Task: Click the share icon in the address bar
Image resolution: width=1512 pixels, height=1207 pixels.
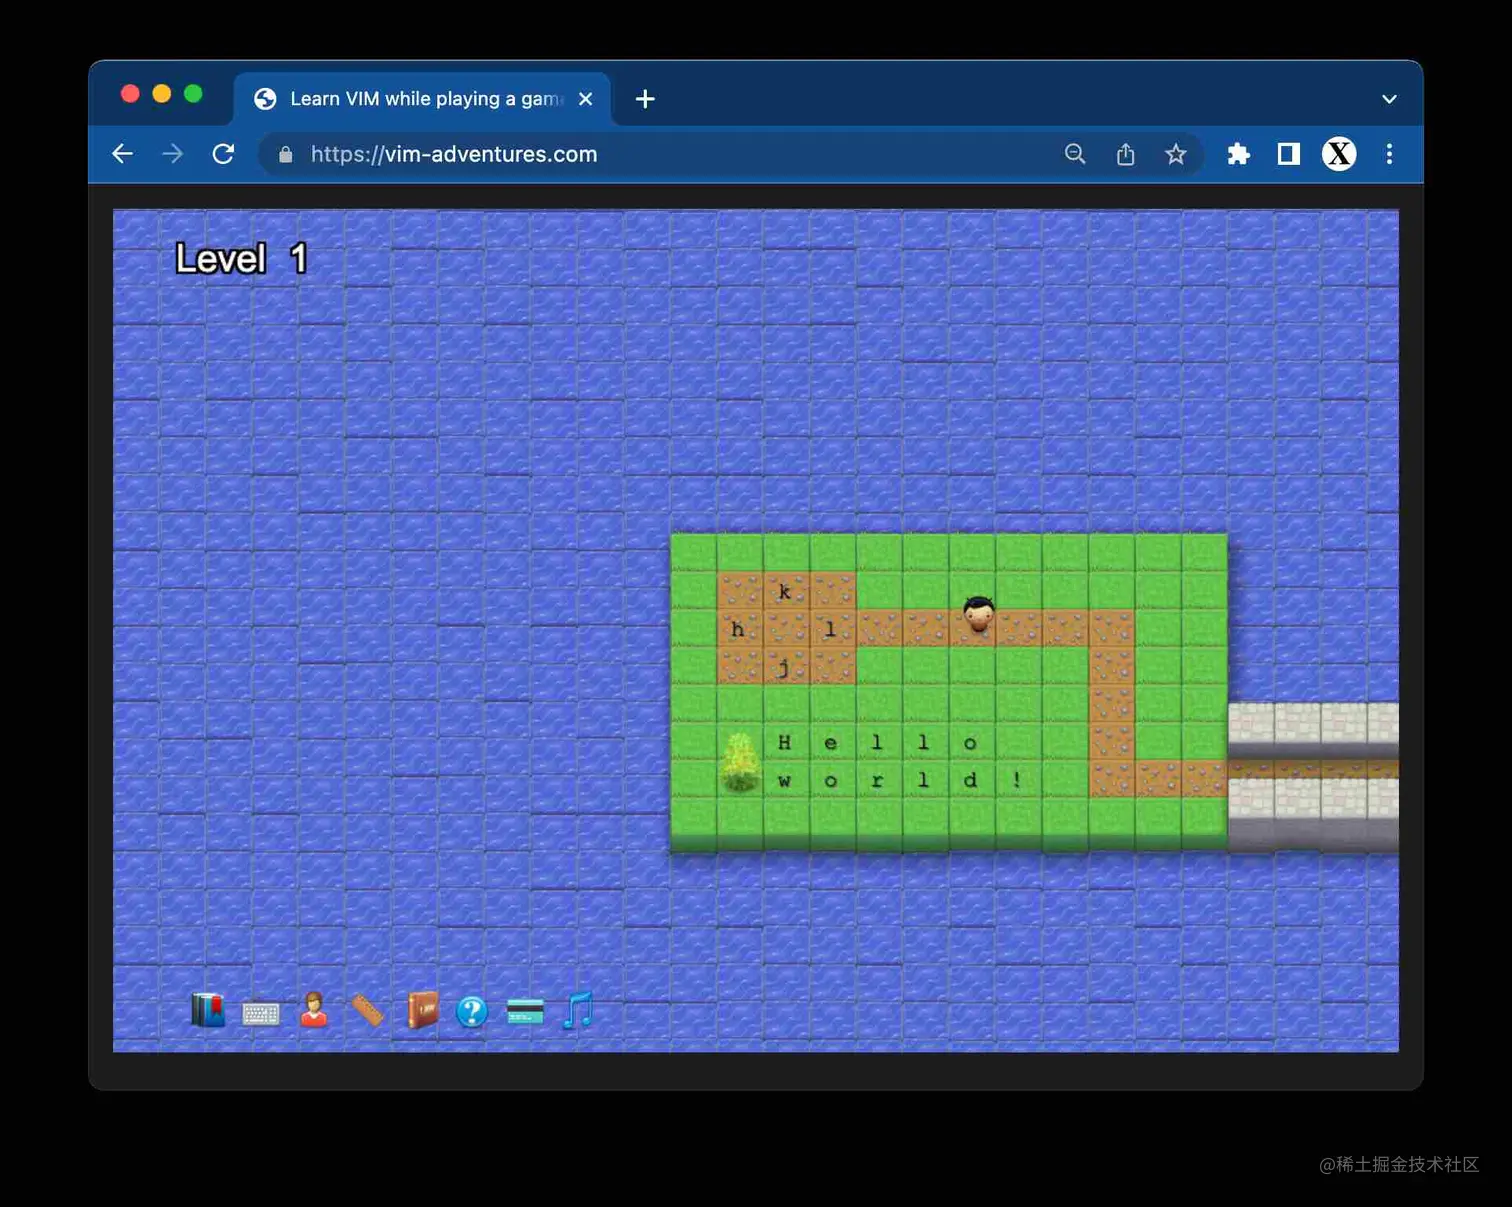Action: pyautogui.click(x=1125, y=154)
